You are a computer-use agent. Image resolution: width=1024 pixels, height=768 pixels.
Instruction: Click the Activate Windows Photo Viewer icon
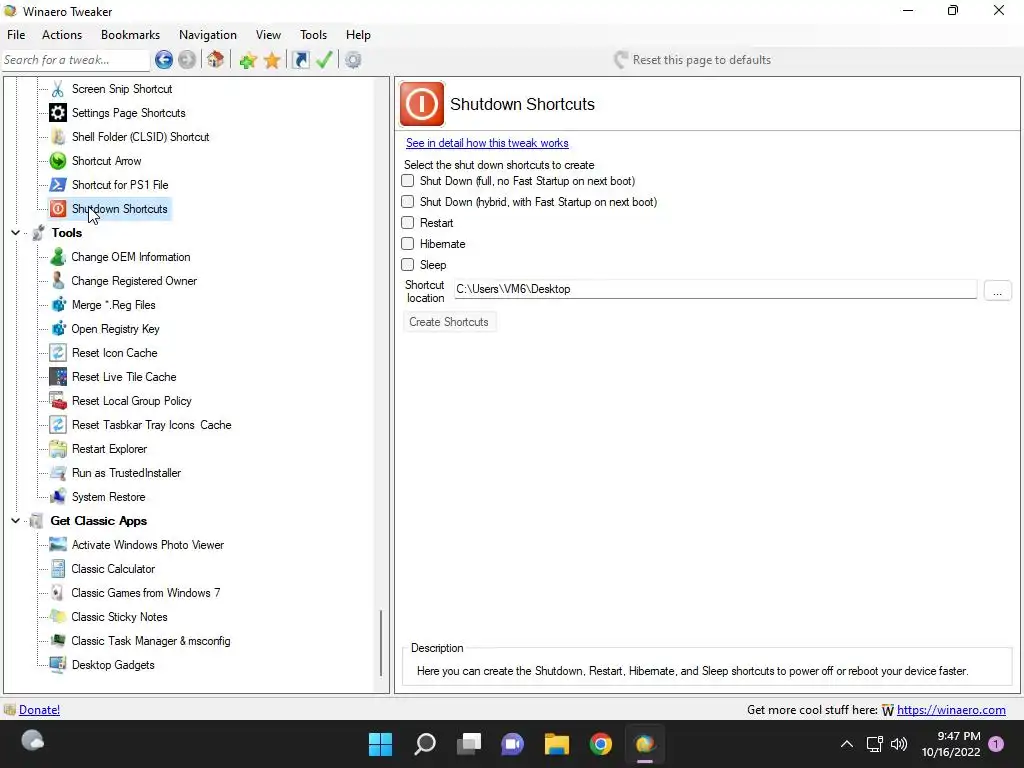click(58, 545)
